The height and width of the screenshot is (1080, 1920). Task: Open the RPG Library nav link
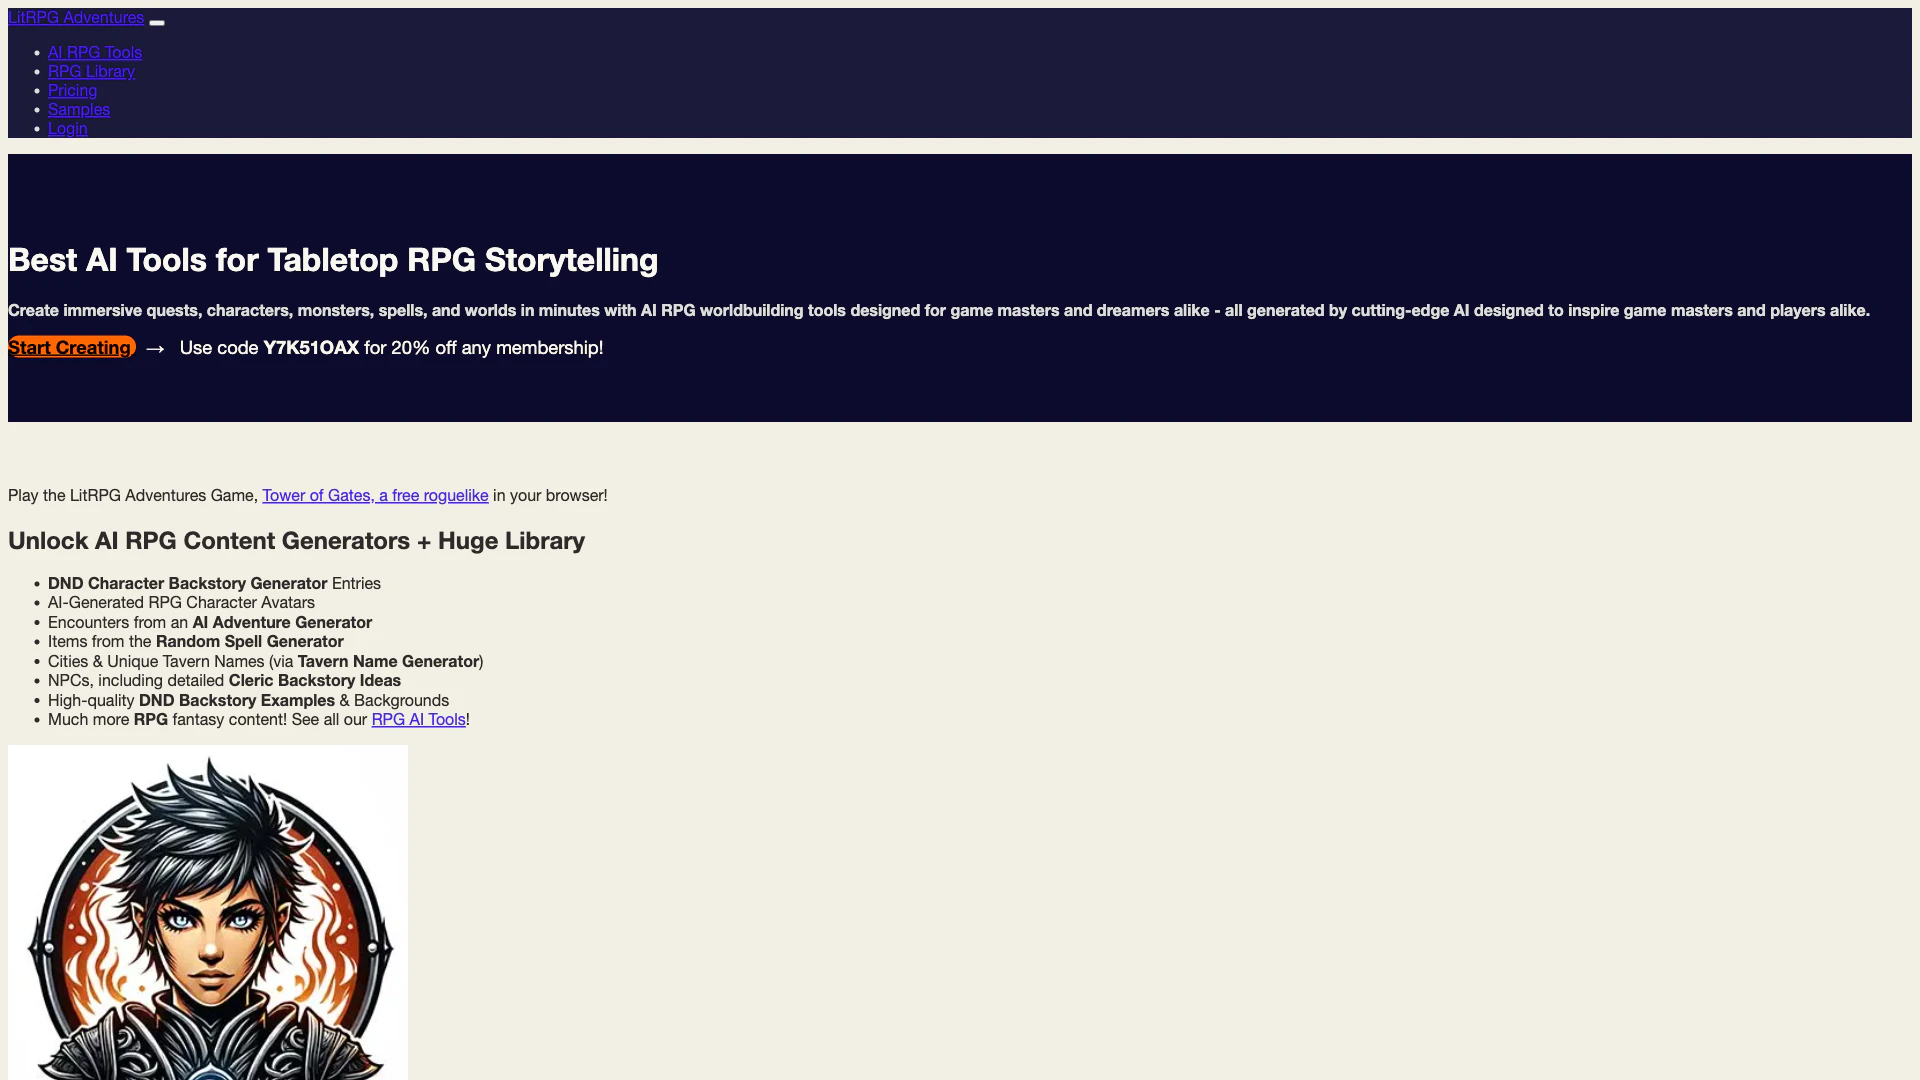(x=91, y=72)
